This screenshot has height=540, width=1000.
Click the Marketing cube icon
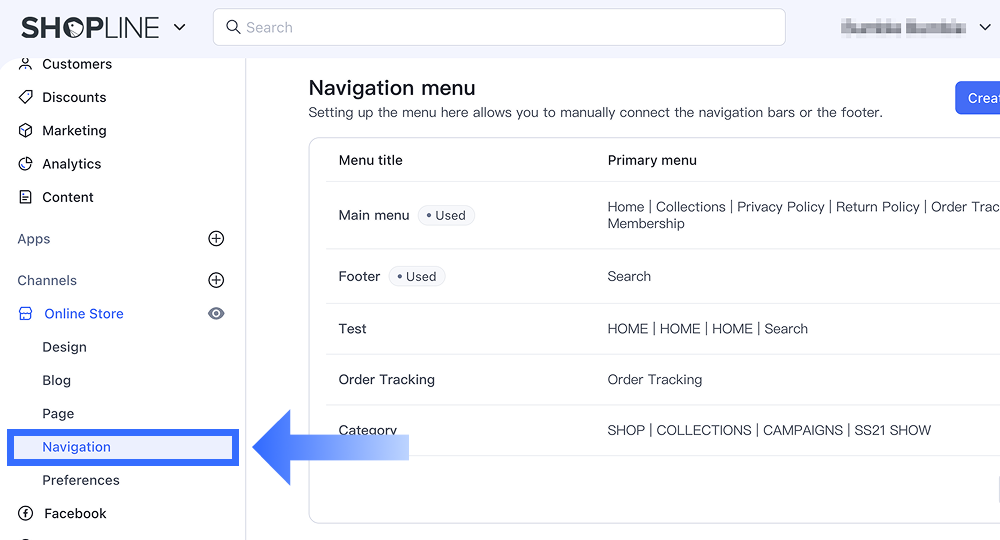[x=26, y=131]
